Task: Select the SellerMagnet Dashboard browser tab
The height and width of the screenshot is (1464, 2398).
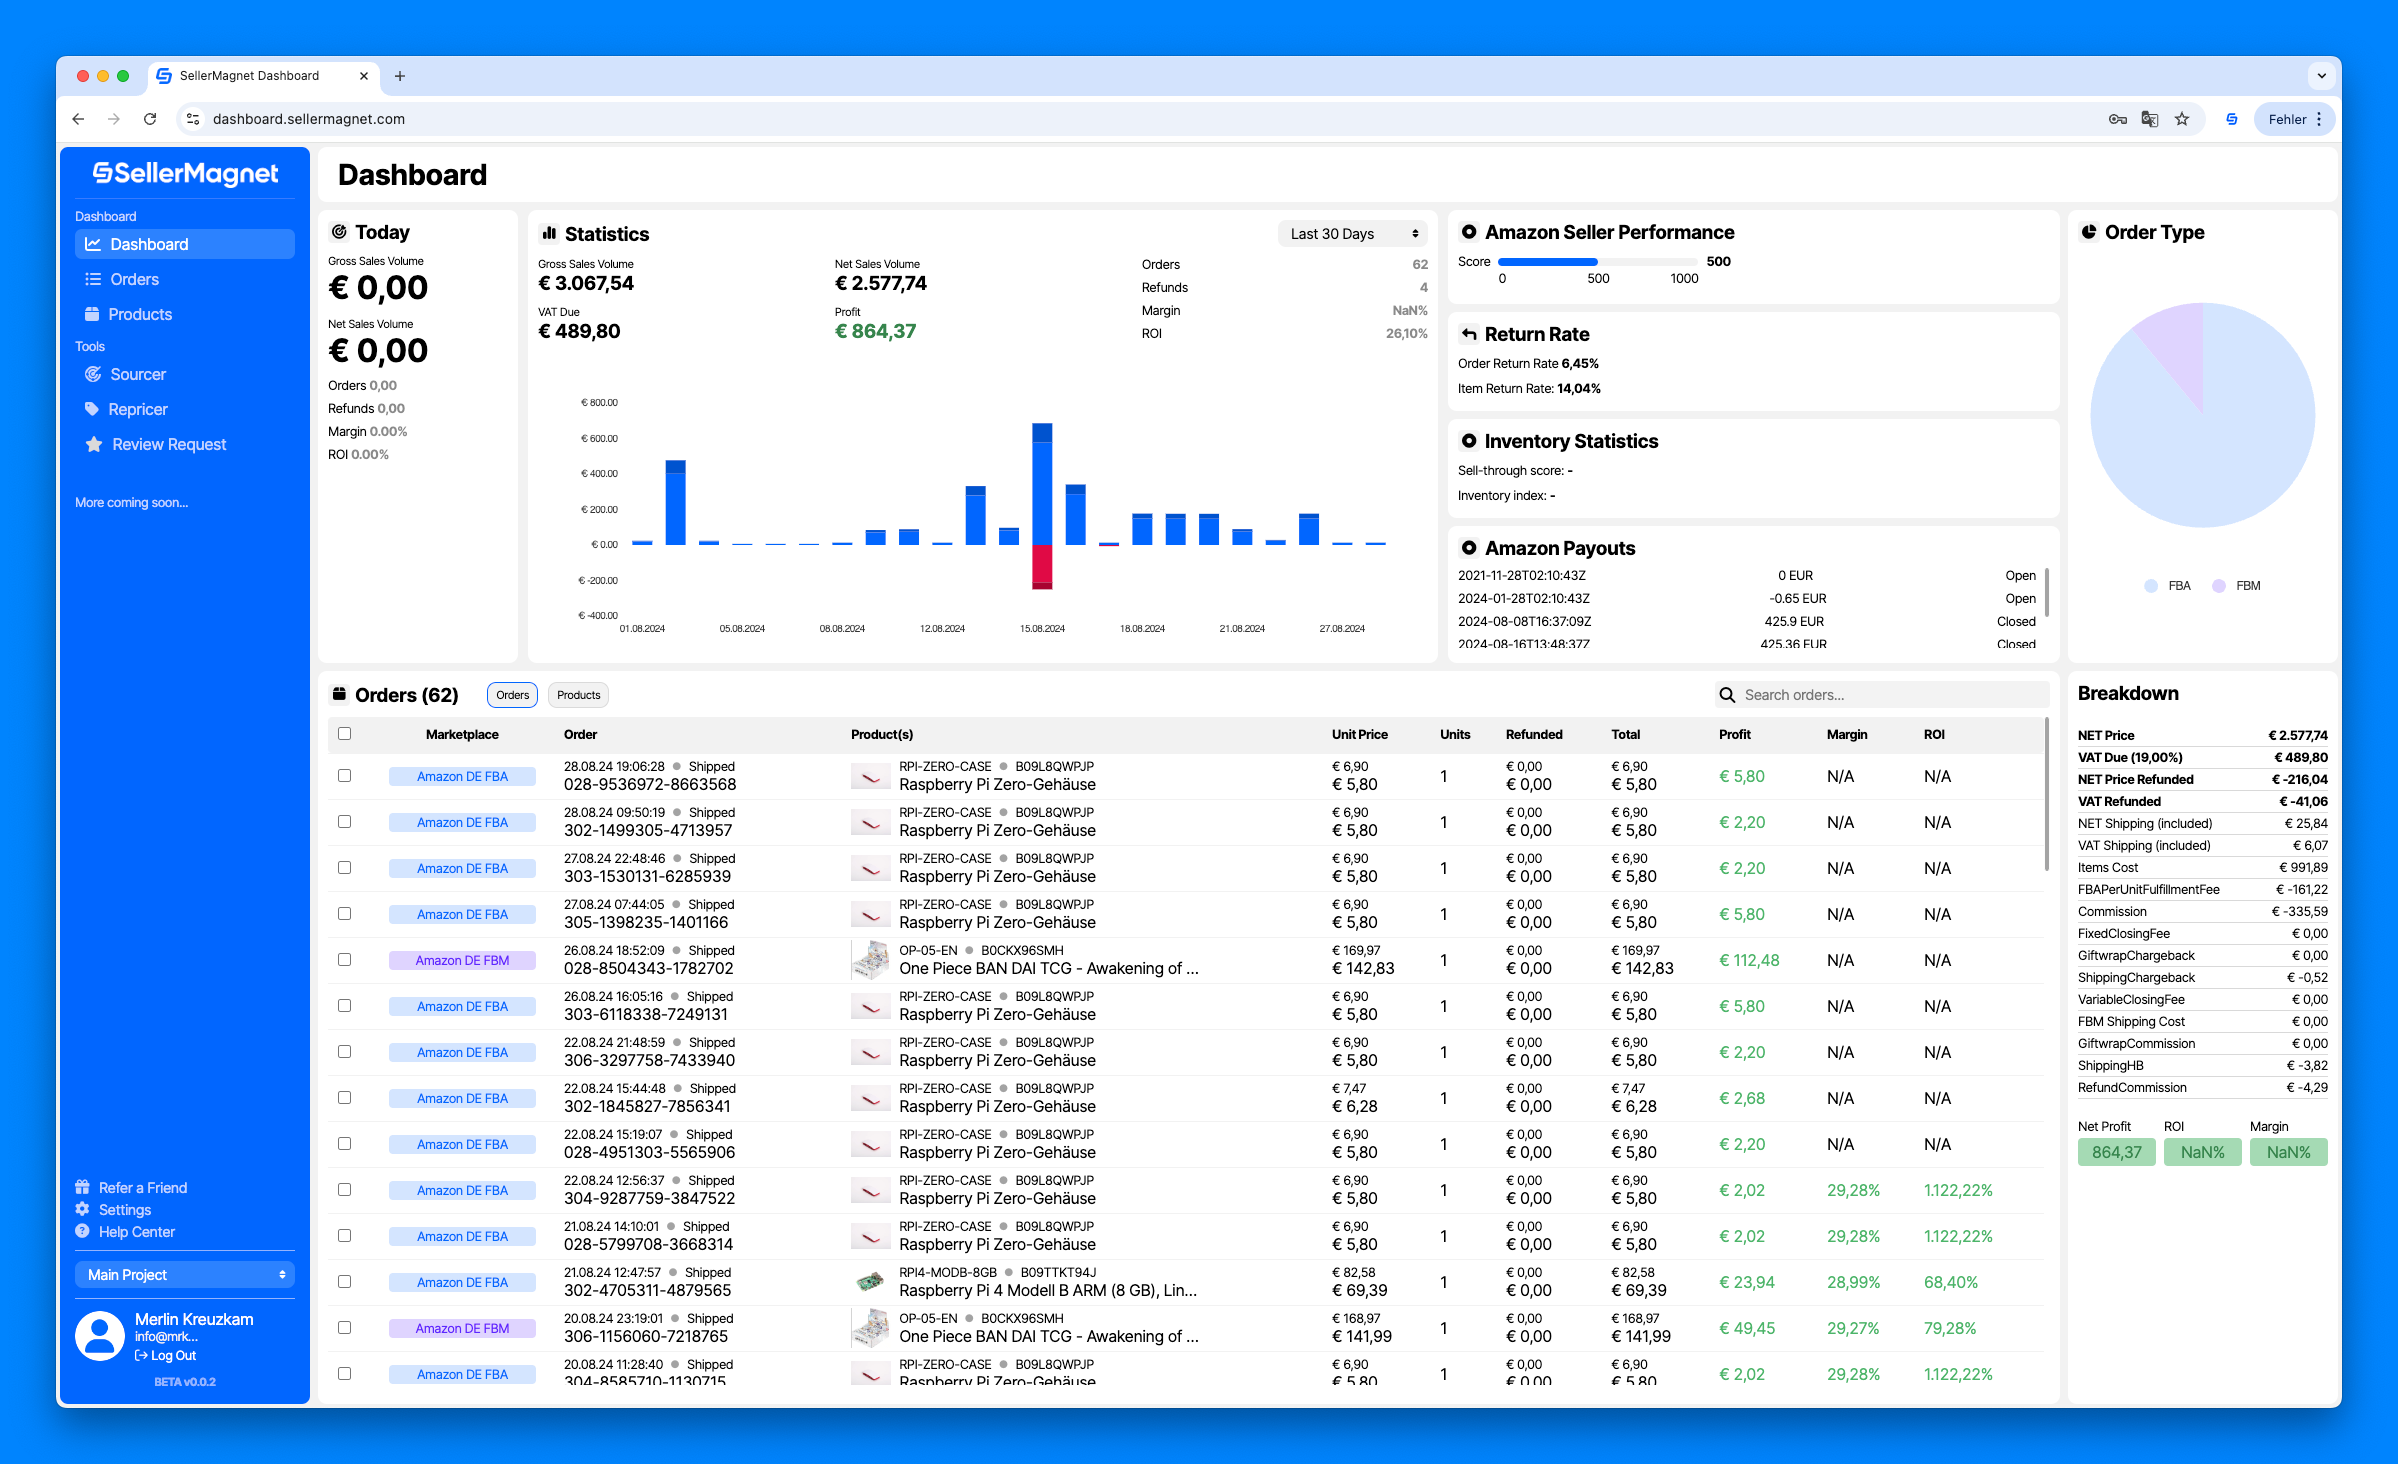Action: (x=265, y=76)
